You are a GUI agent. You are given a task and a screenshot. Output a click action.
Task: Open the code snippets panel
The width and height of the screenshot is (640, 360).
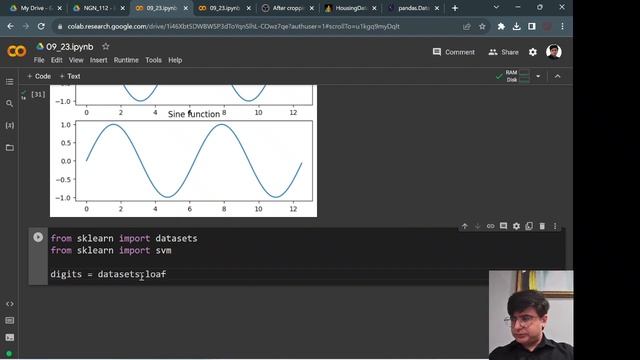[x=9, y=304]
